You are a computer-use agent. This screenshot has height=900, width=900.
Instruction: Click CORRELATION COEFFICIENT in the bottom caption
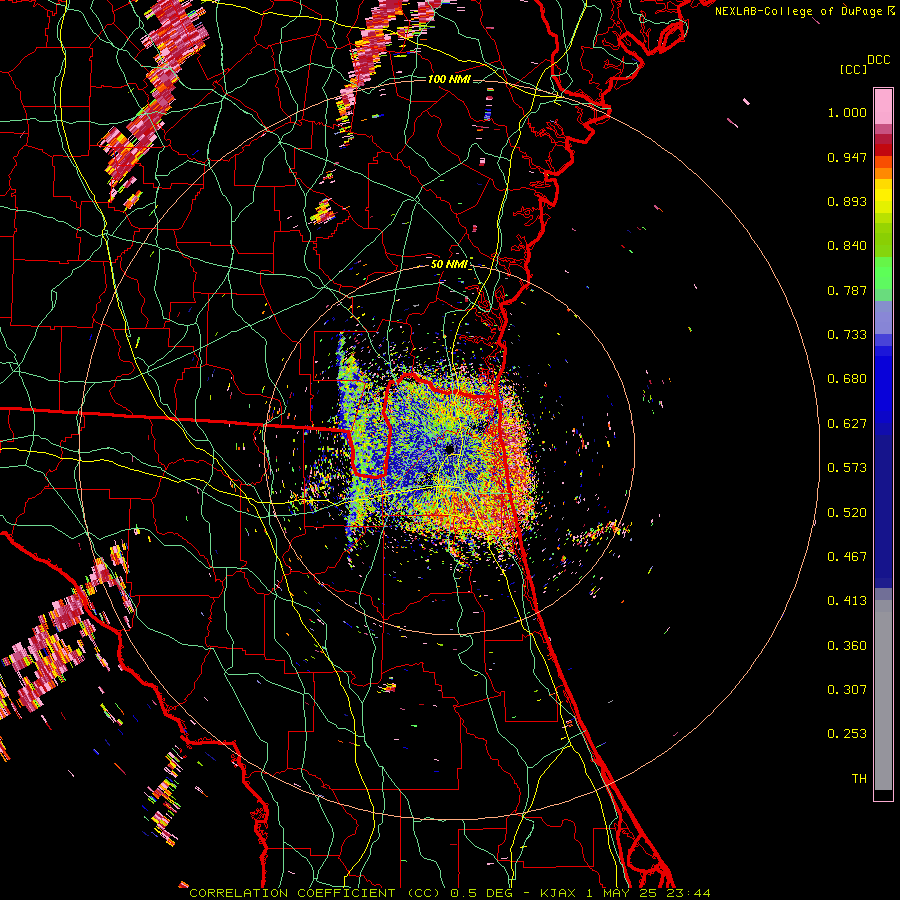(292, 893)
